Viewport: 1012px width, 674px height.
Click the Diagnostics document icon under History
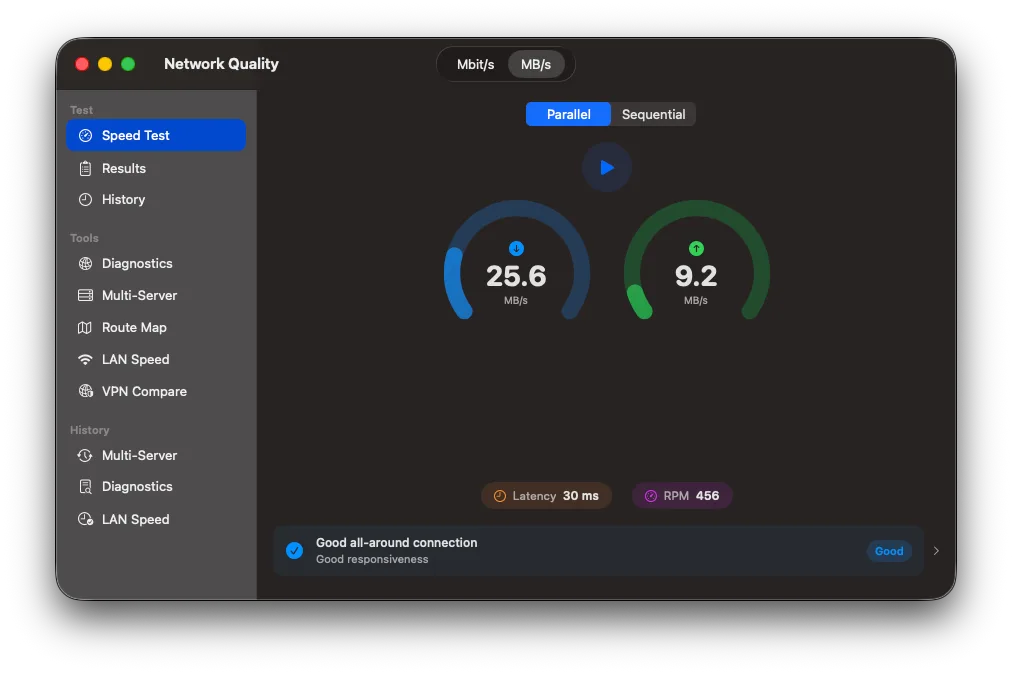(x=85, y=487)
